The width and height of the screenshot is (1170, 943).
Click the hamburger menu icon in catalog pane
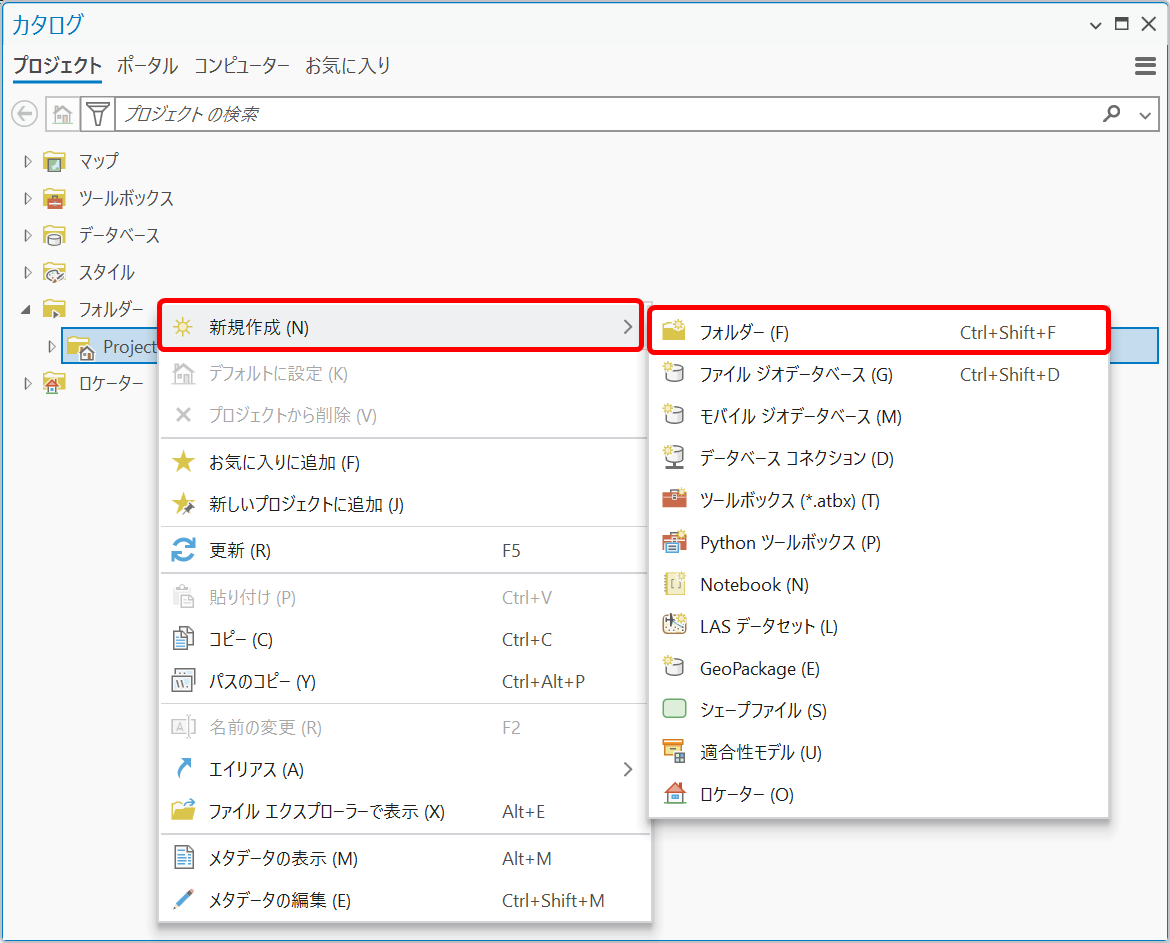(1145, 66)
